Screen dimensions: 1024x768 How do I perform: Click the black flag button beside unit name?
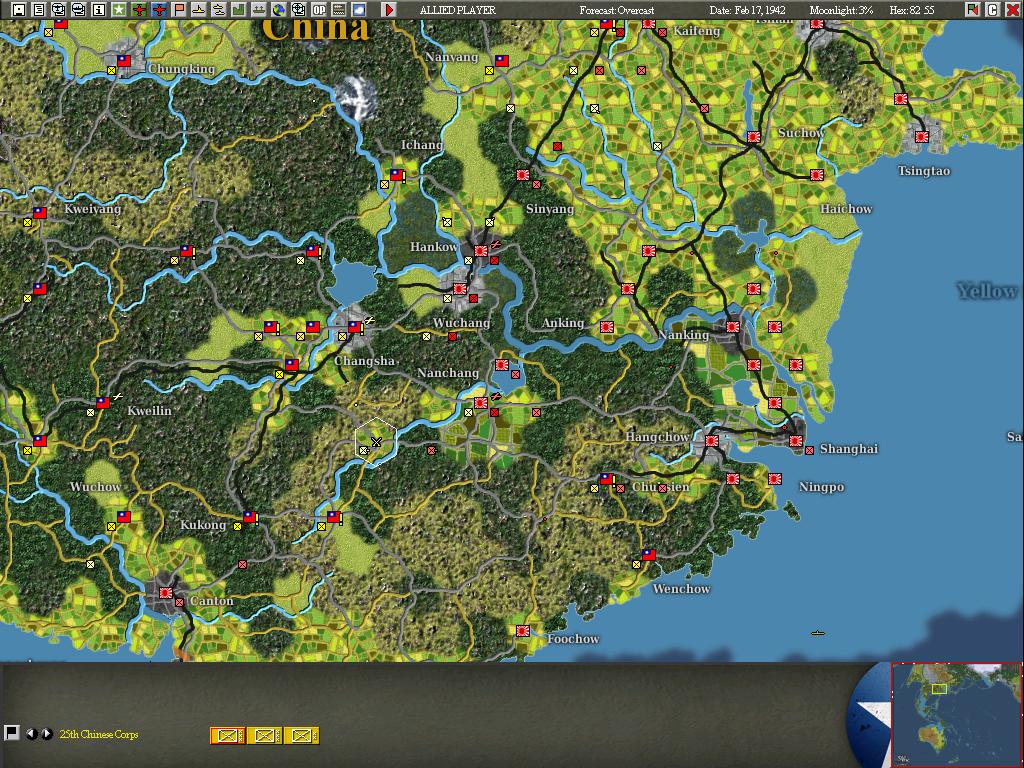11,733
